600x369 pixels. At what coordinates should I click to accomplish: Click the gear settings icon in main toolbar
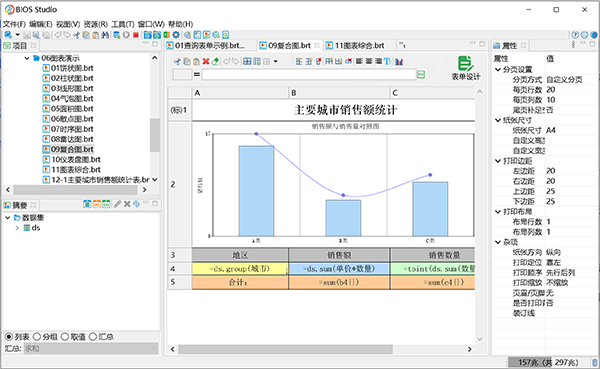[x=176, y=35]
